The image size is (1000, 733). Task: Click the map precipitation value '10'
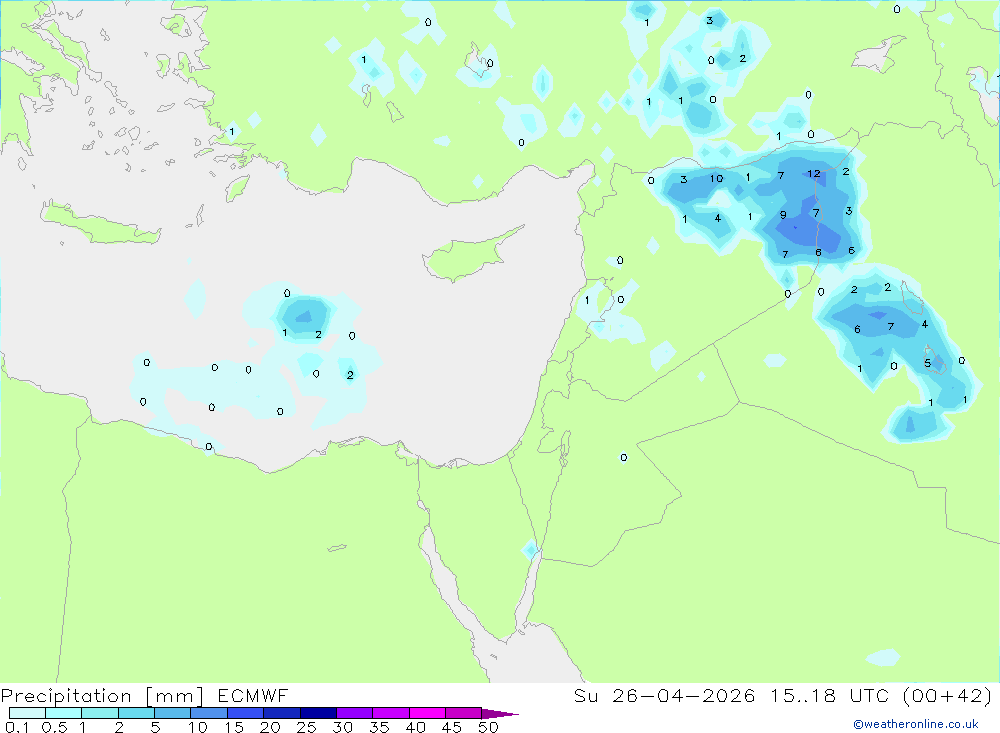click(717, 179)
